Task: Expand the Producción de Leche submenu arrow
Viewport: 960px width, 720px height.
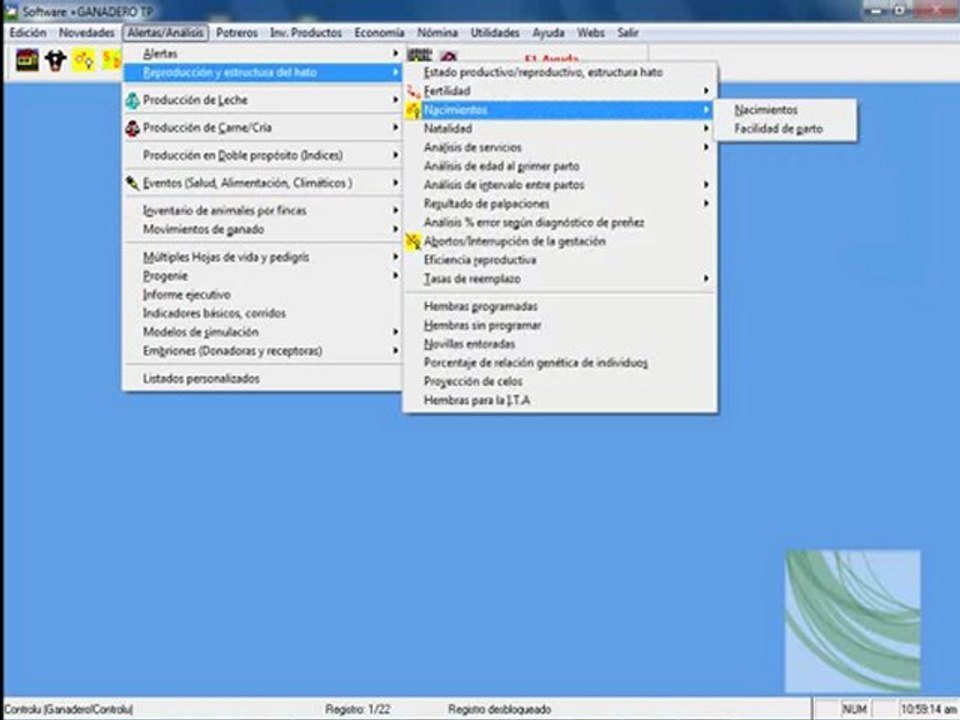Action: point(395,100)
